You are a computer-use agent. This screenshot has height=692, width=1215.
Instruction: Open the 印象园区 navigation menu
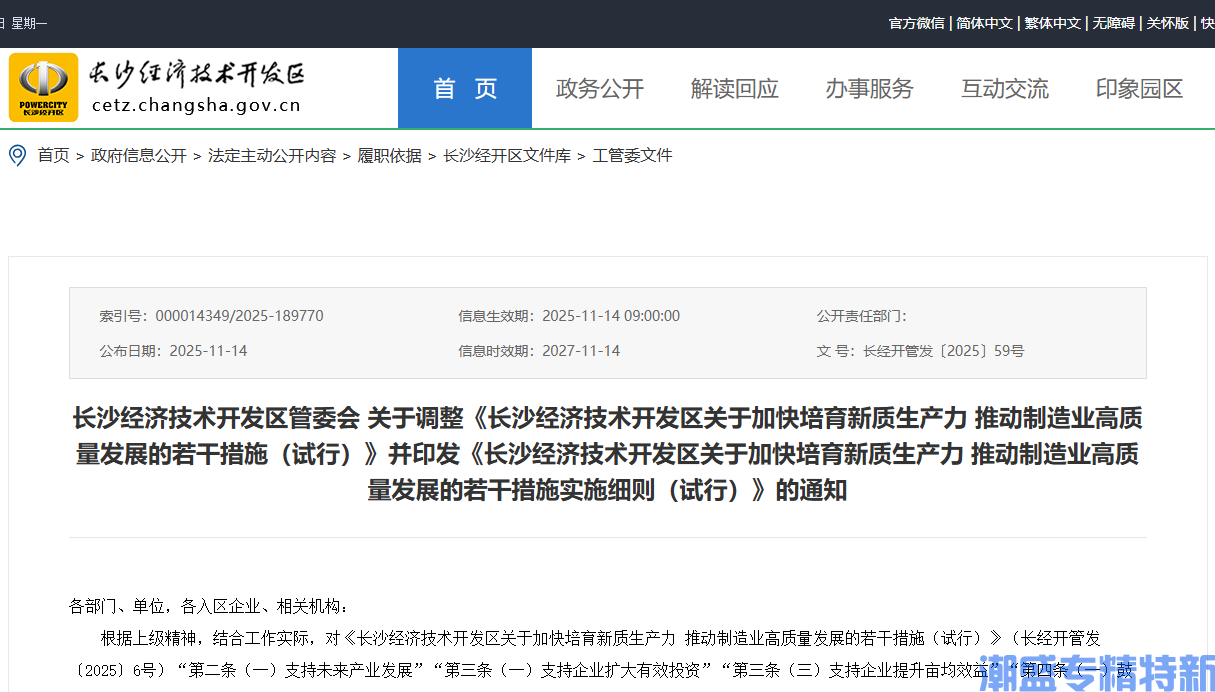click(x=1138, y=88)
